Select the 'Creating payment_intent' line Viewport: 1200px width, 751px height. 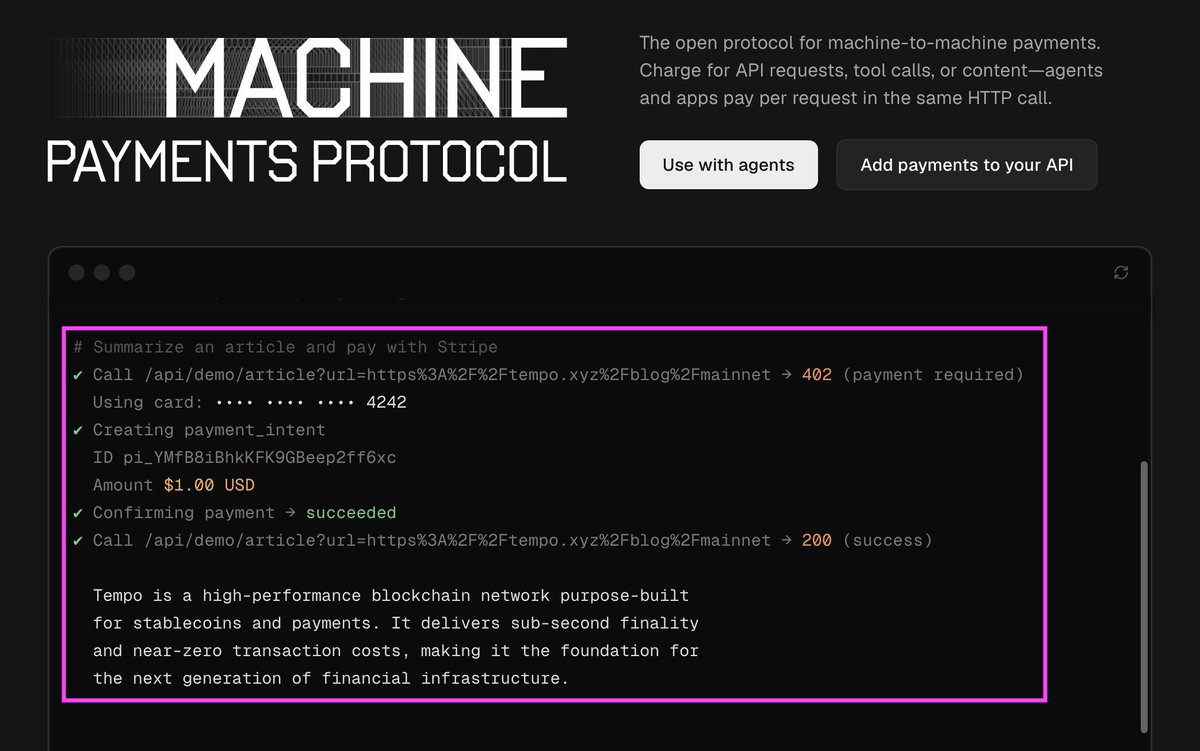209,430
